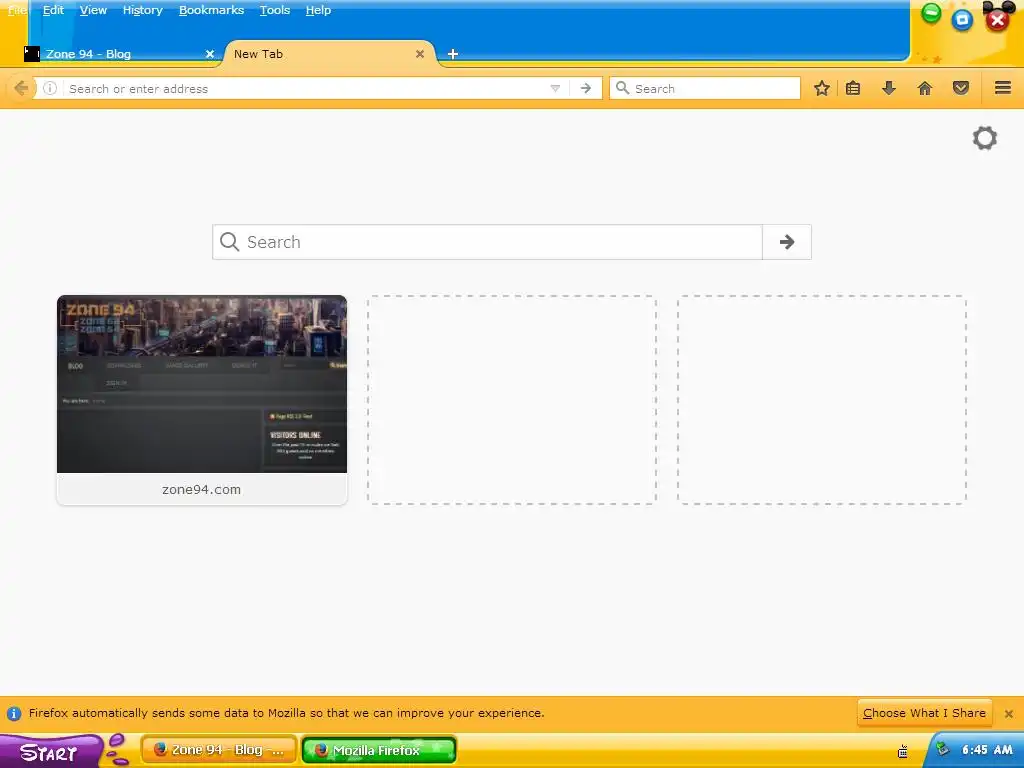Click the page Search input field
The image size is (1024, 768).
point(487,242)
